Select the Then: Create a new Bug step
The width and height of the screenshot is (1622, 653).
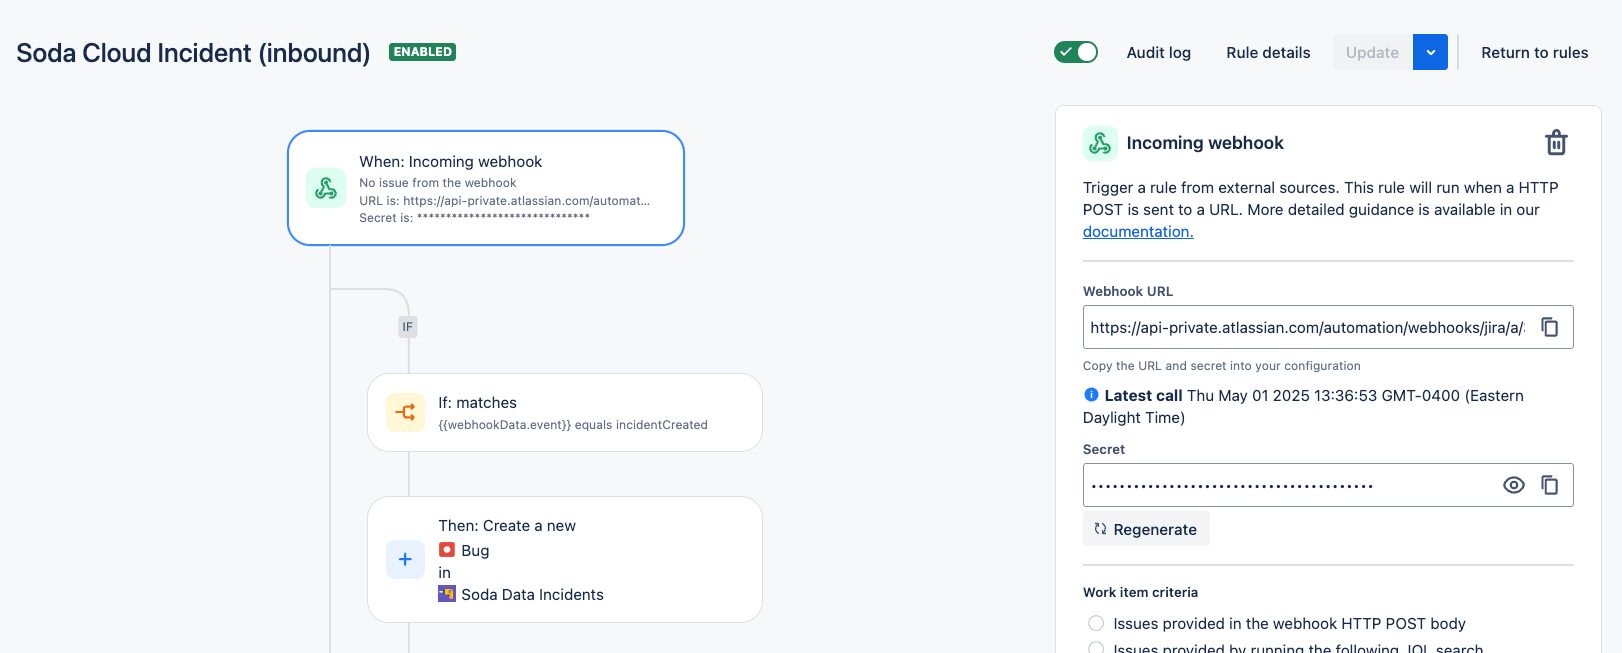[565, 559]
